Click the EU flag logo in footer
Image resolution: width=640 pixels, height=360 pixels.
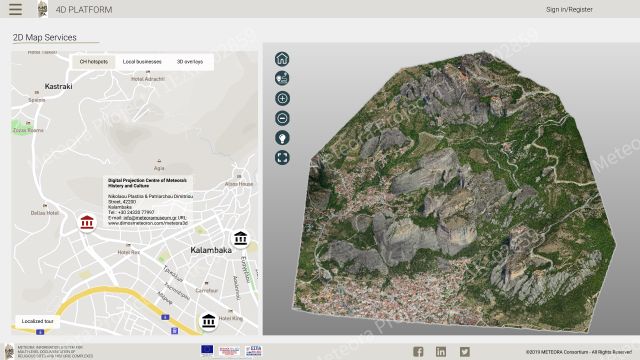coord(207,350)
